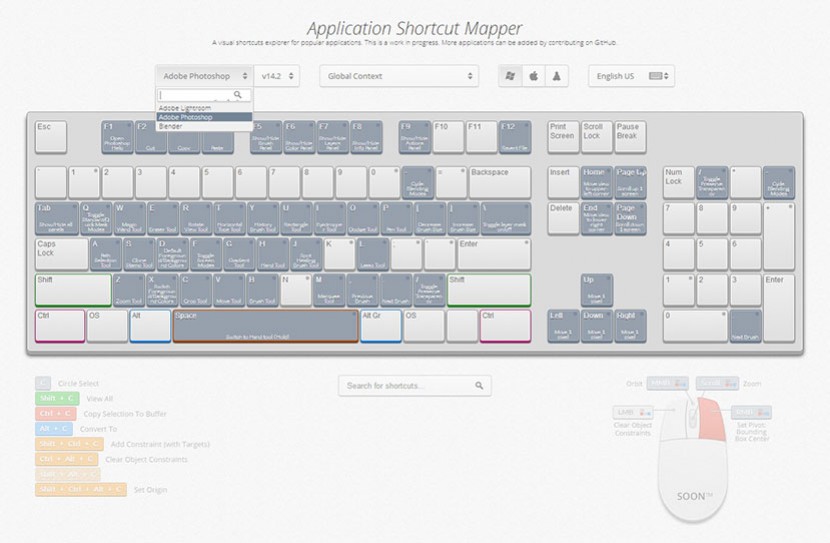Click the Esc key

pos(51,137)
